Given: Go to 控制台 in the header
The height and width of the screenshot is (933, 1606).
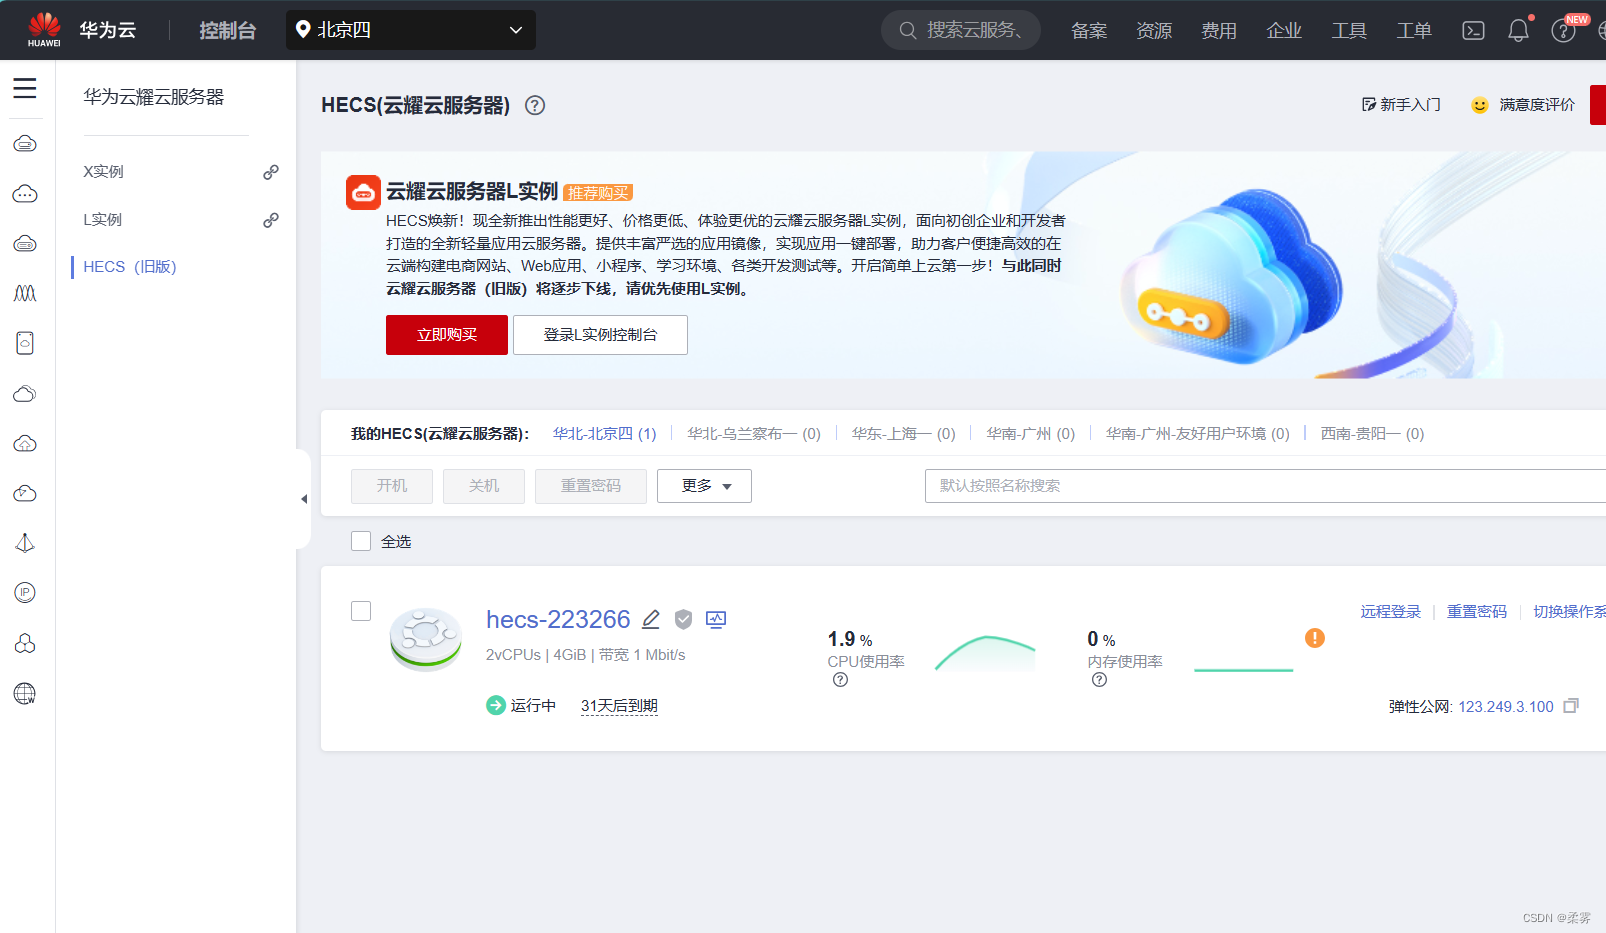Looking at the screenshot, I should point(227,31).
